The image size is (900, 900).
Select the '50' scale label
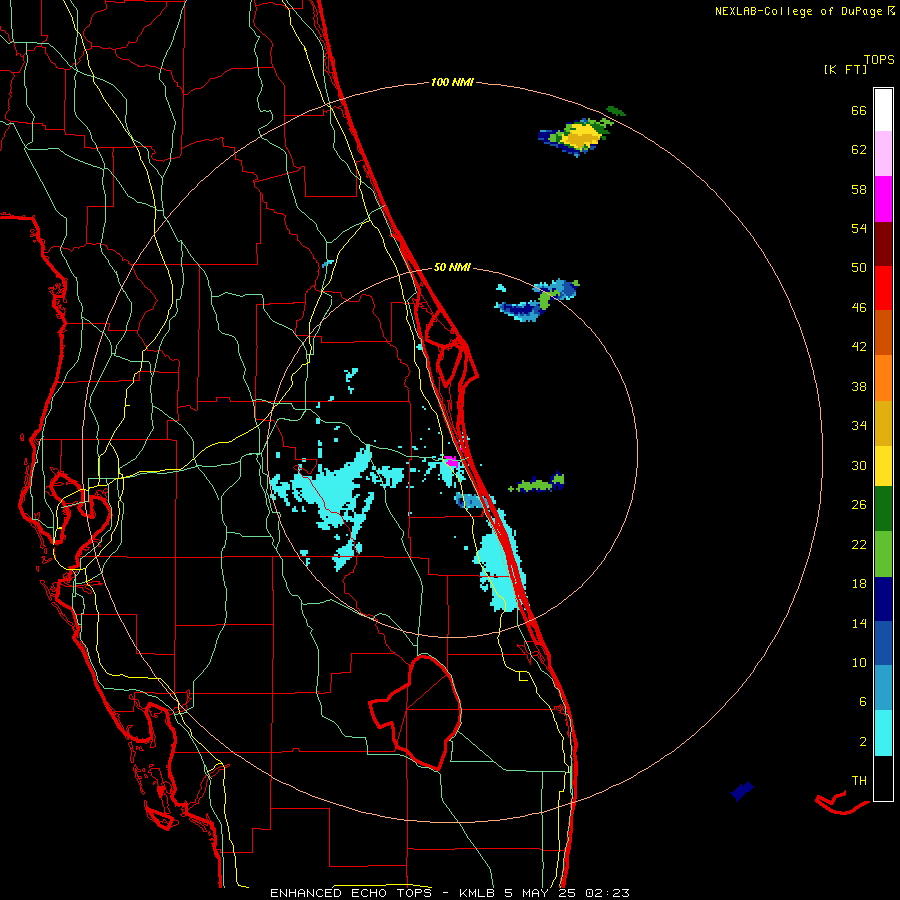tap(859, 268)
